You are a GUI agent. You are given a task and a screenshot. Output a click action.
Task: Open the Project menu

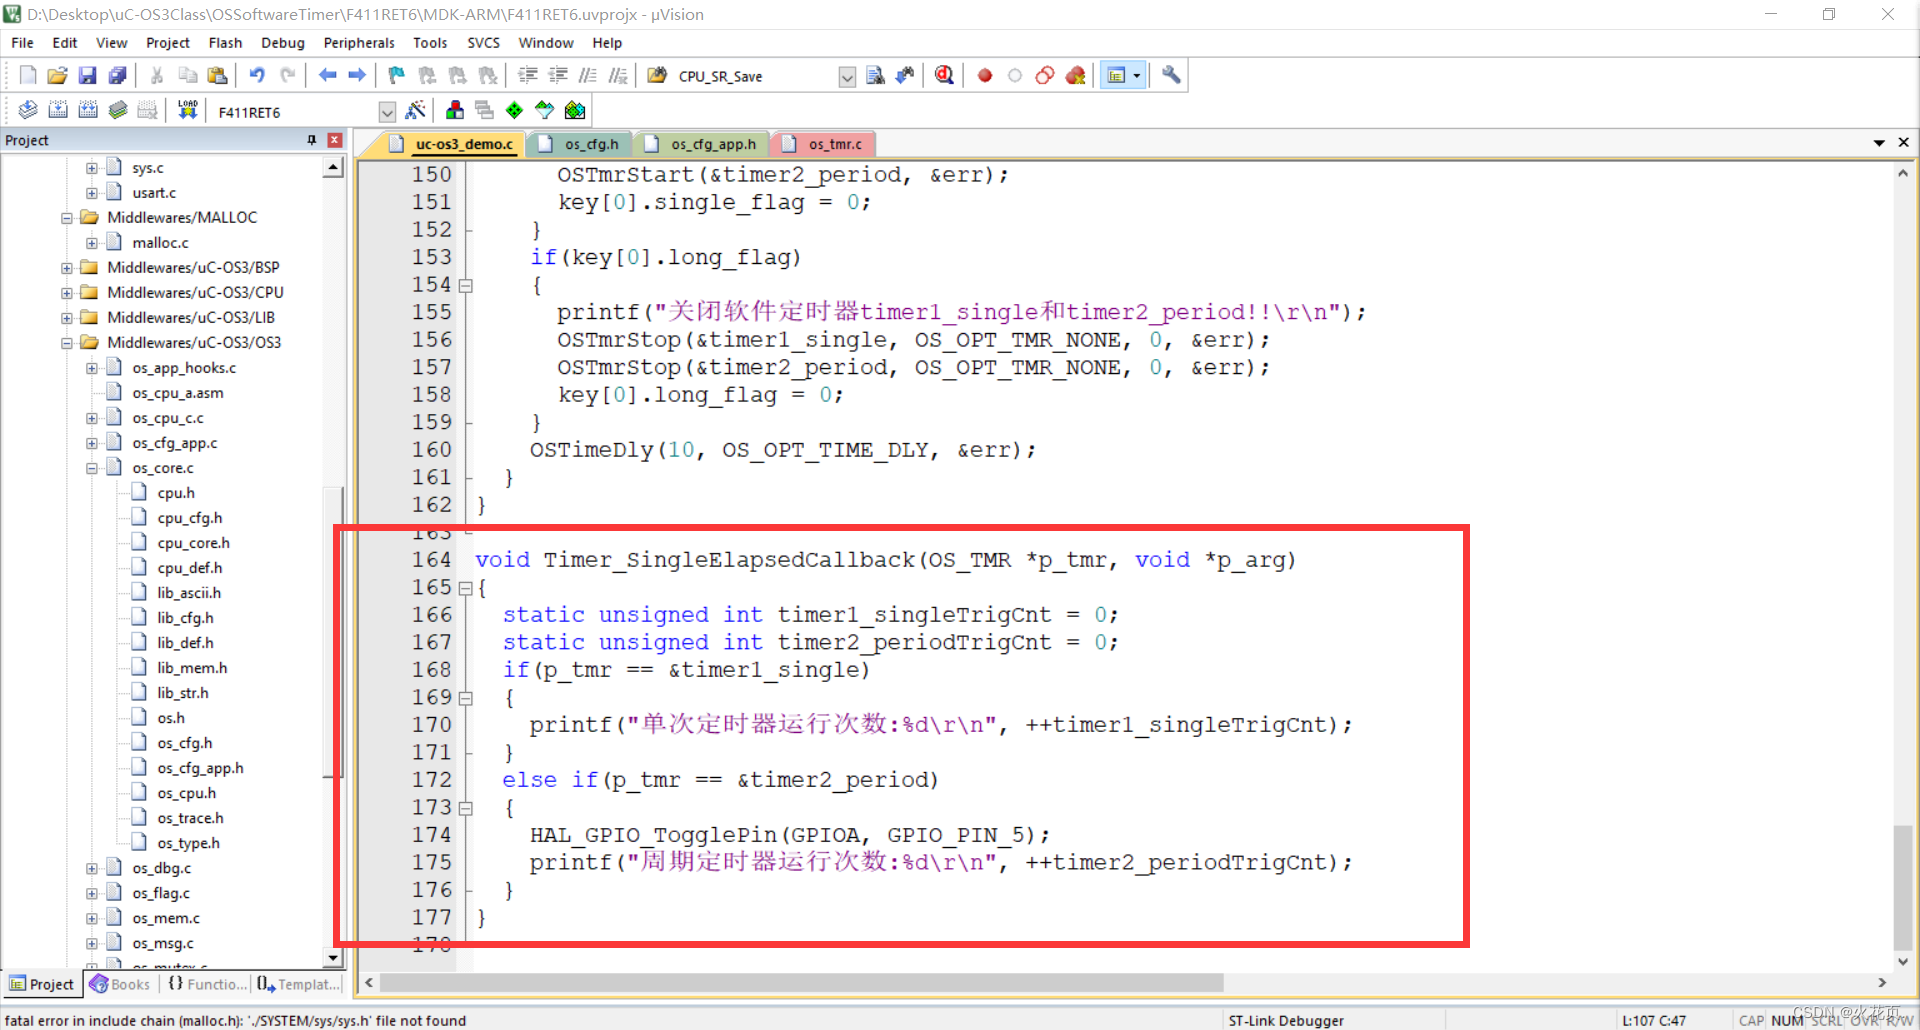167,43
